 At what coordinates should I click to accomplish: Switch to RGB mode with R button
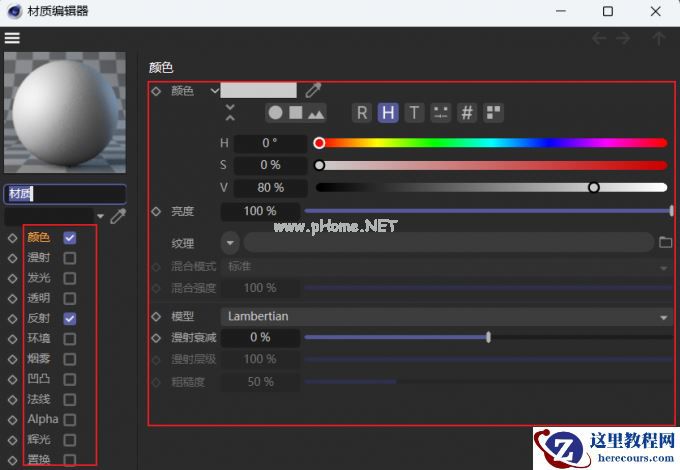[x=362, y=113]
